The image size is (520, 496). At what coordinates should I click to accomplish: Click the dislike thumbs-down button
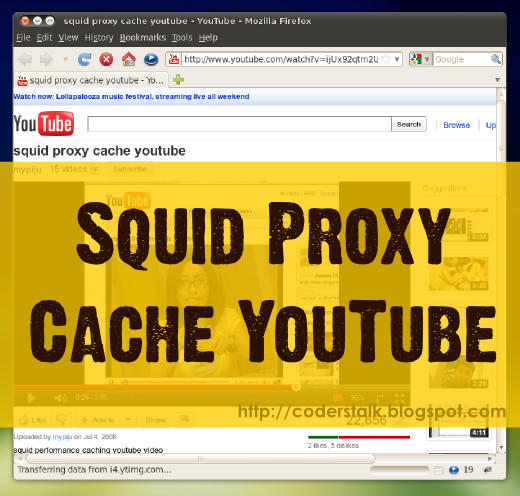pos(61,420)
